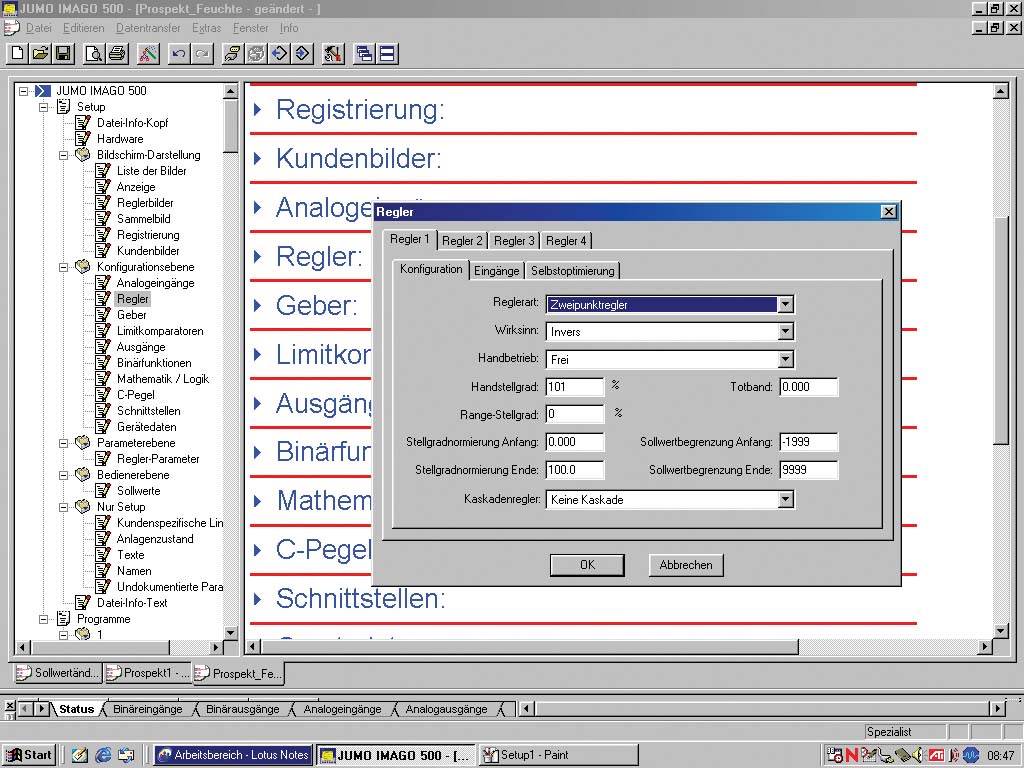
Task: Click the Undo arrow icon
Action: tap(178, 54)
